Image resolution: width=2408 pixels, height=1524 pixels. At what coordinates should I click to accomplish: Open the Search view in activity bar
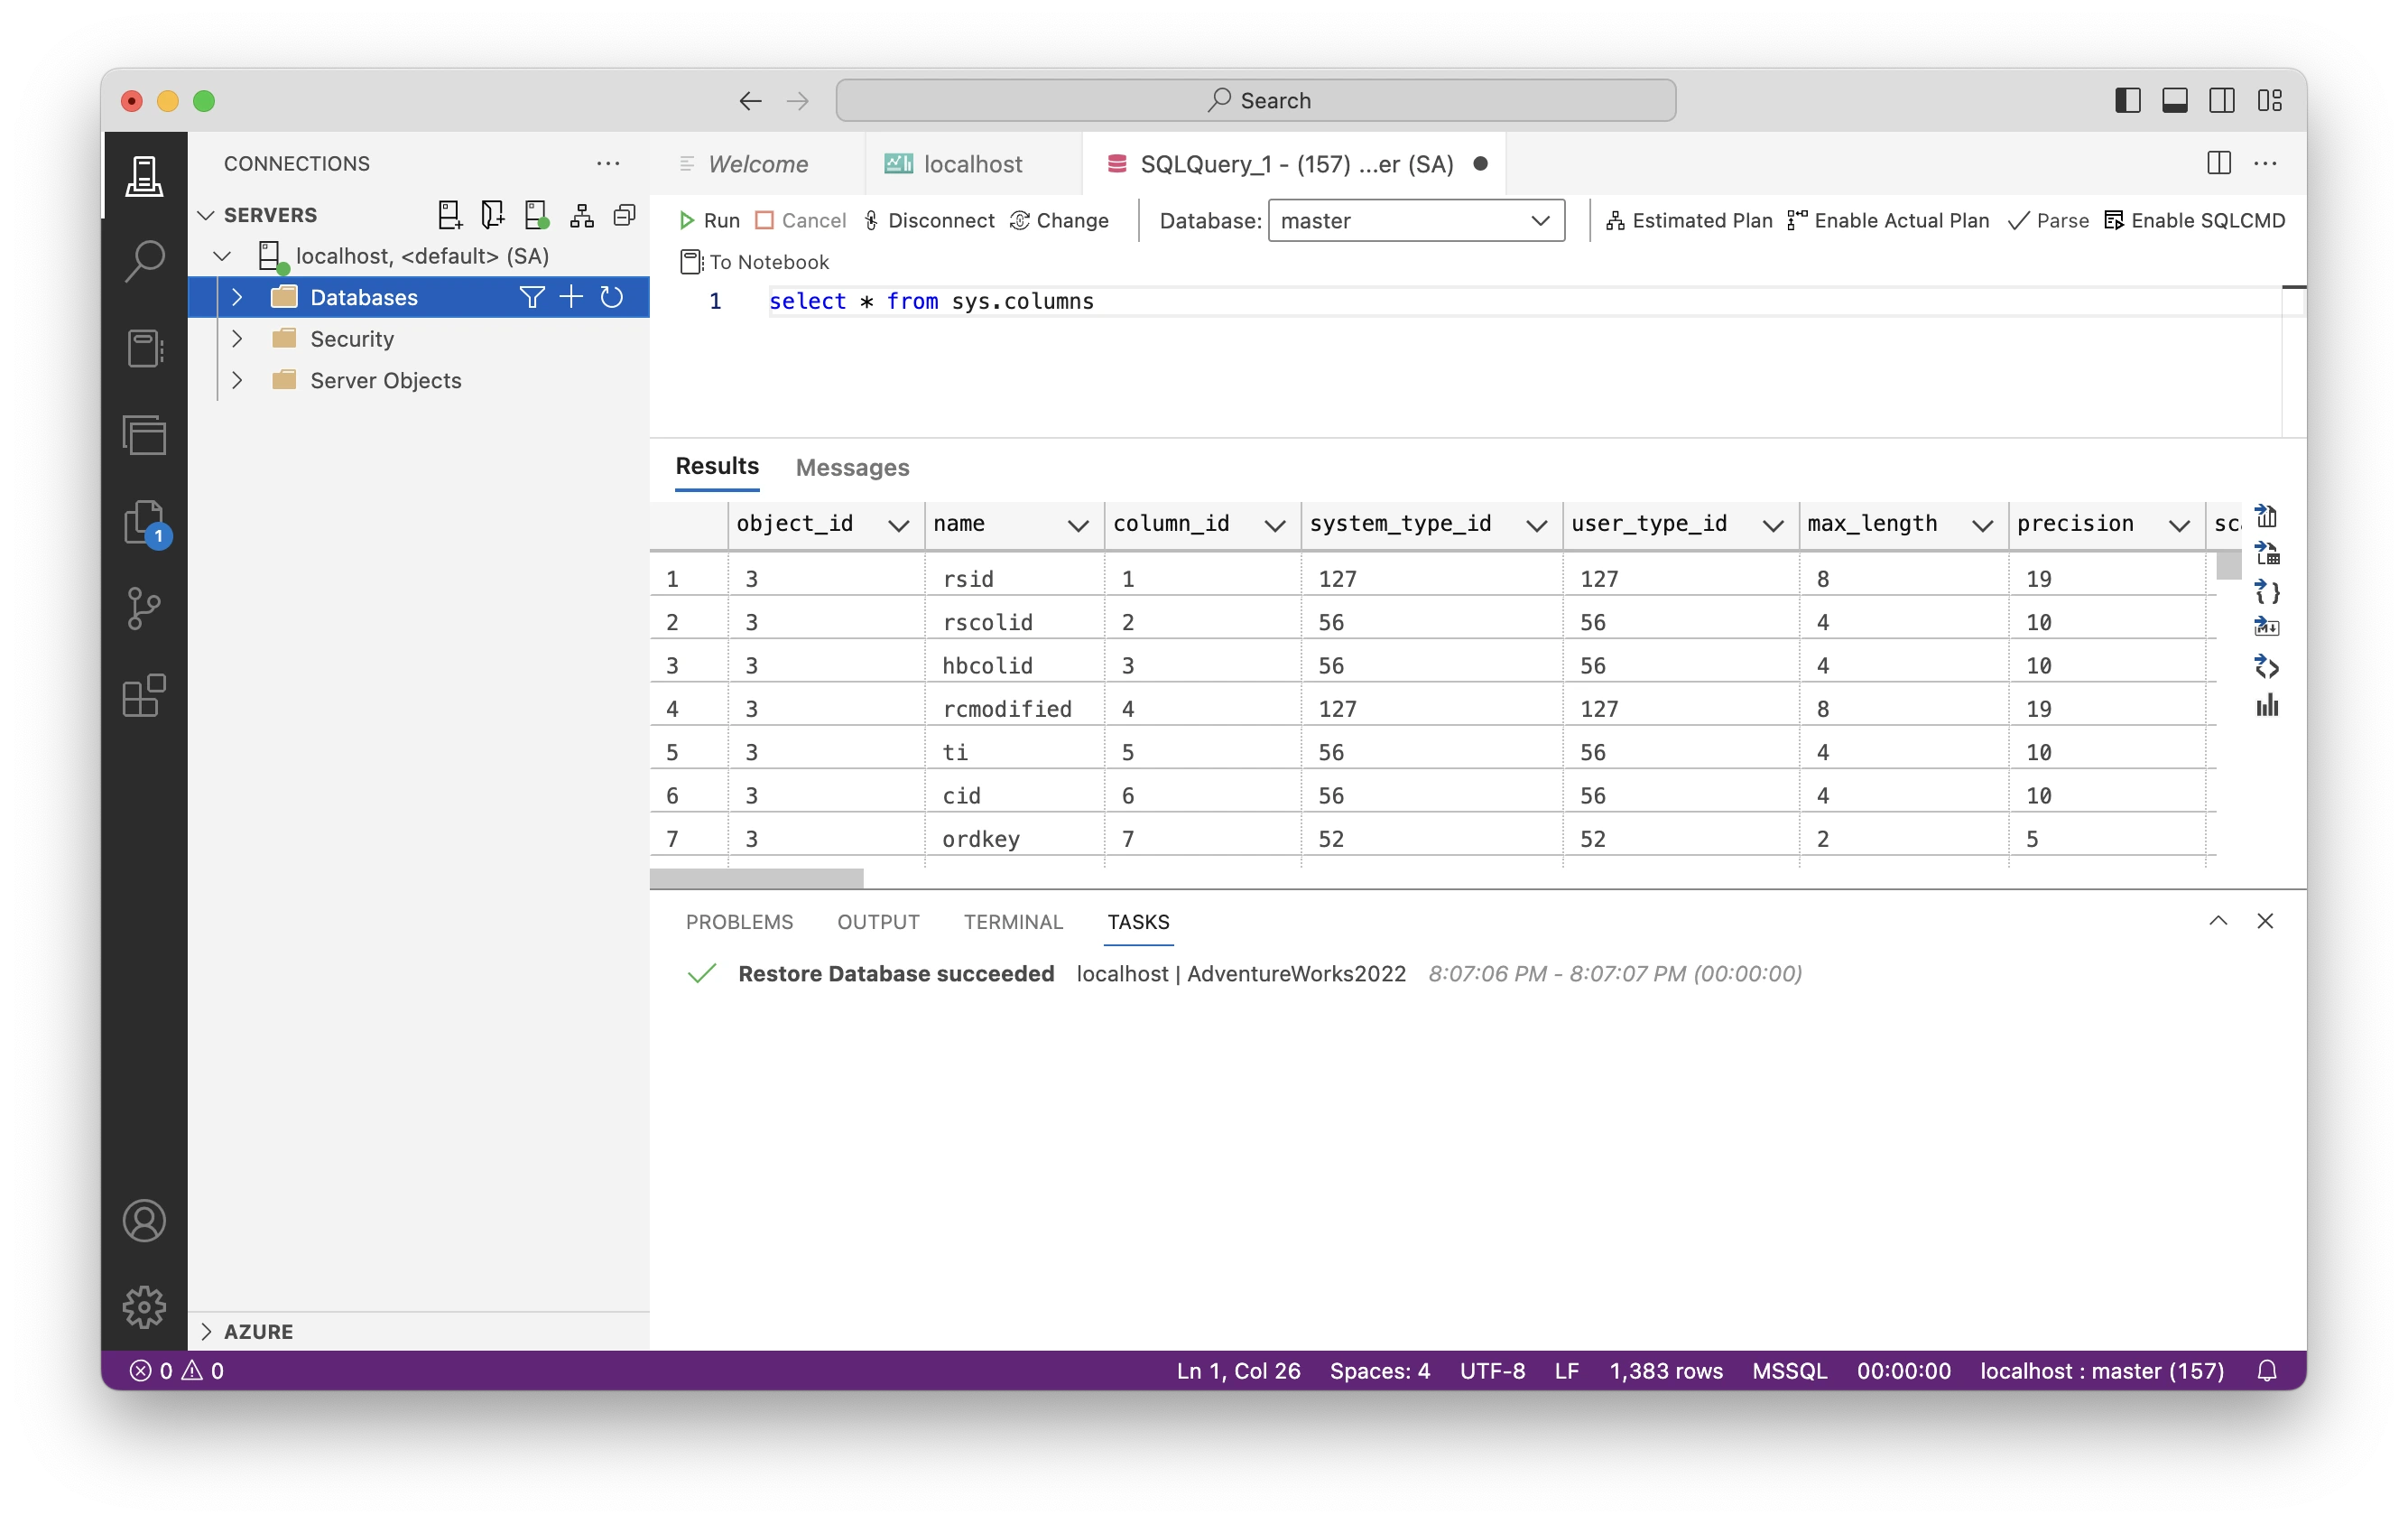click(144, 262)
